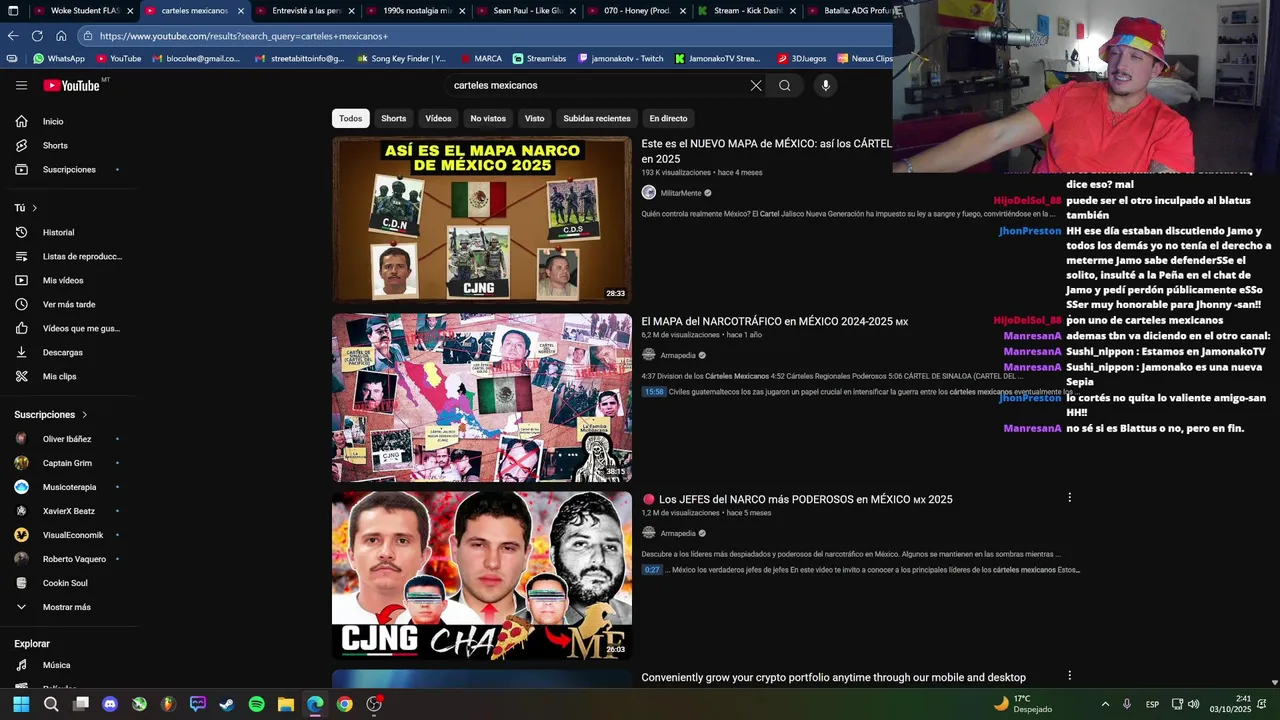
Task: Expand the Tú section
Action: point(26,208)
